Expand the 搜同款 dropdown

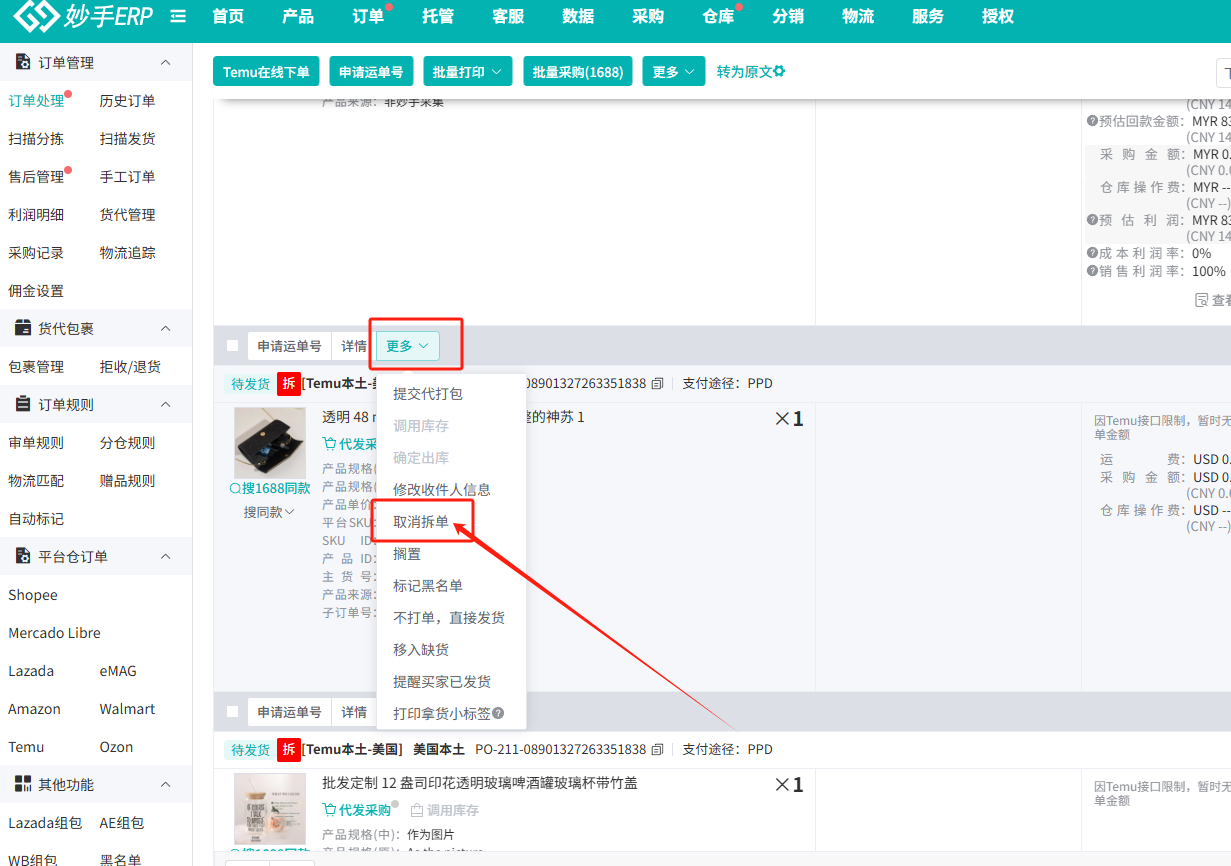tap(270, 512)
